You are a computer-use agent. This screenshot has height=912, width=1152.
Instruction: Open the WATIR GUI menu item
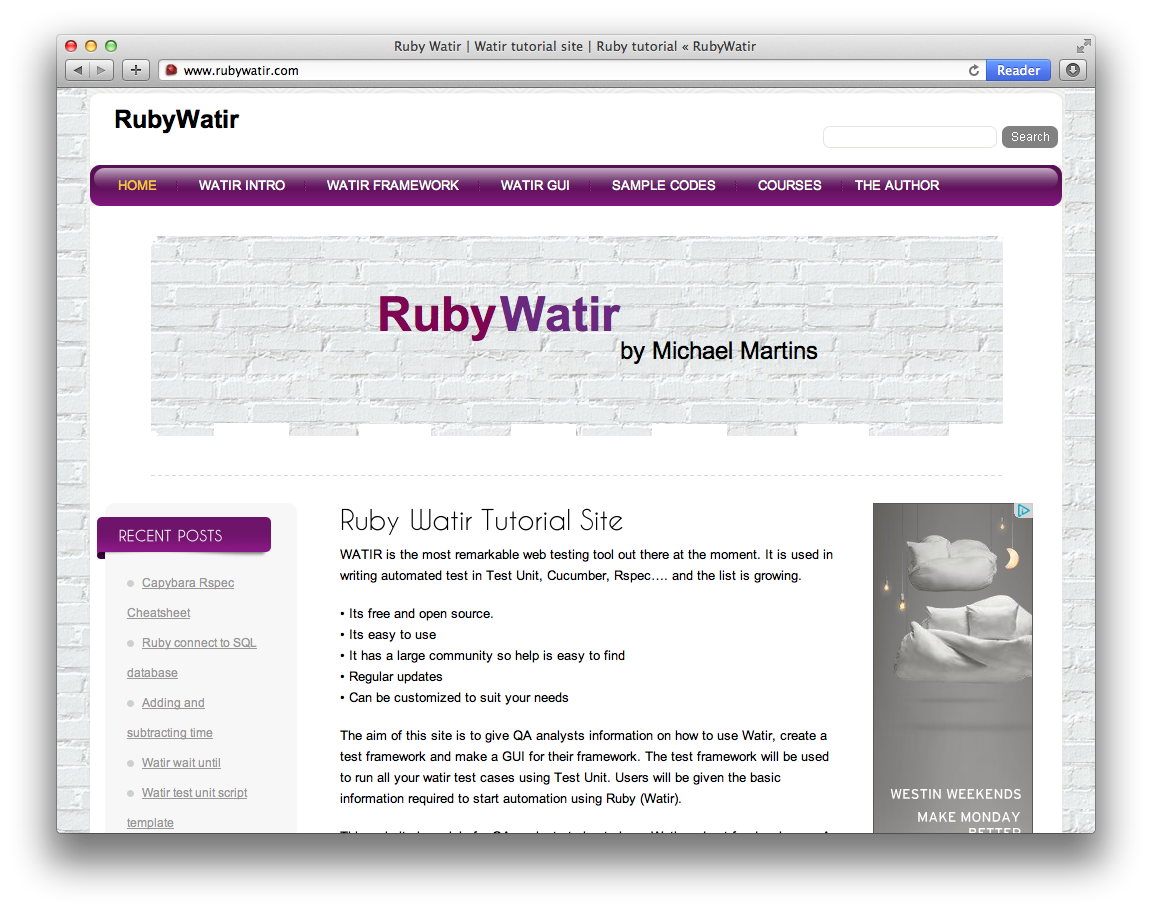click(x=535, y=185)
